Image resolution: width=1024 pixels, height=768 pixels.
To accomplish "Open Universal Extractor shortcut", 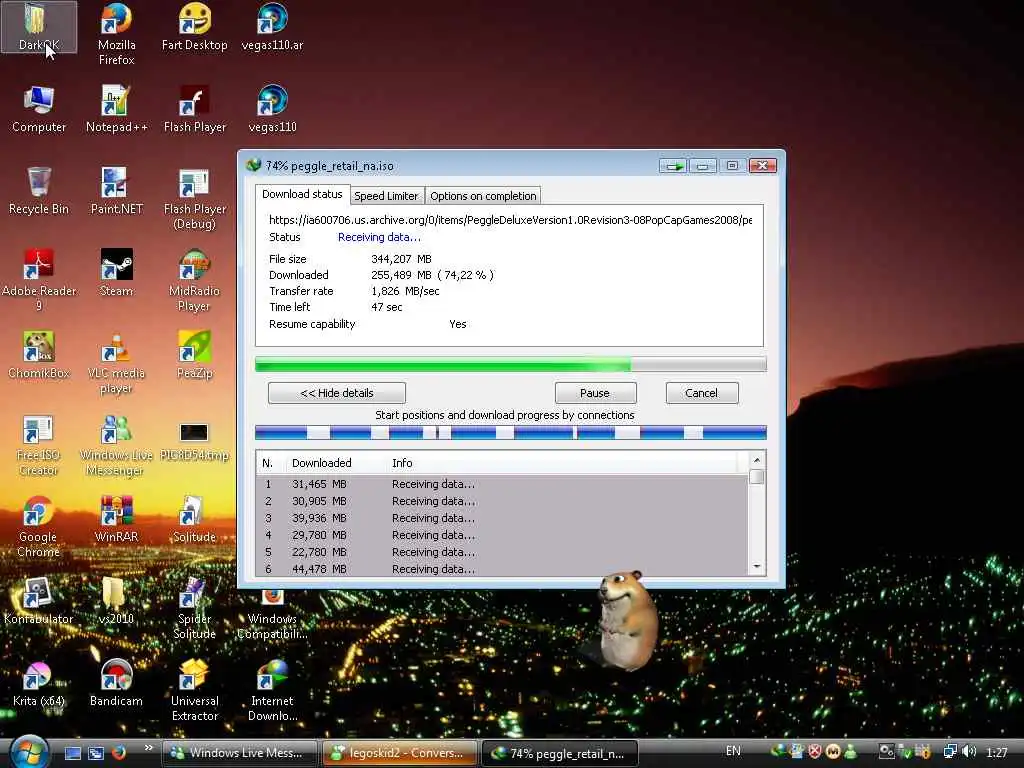I will point(195,691).
